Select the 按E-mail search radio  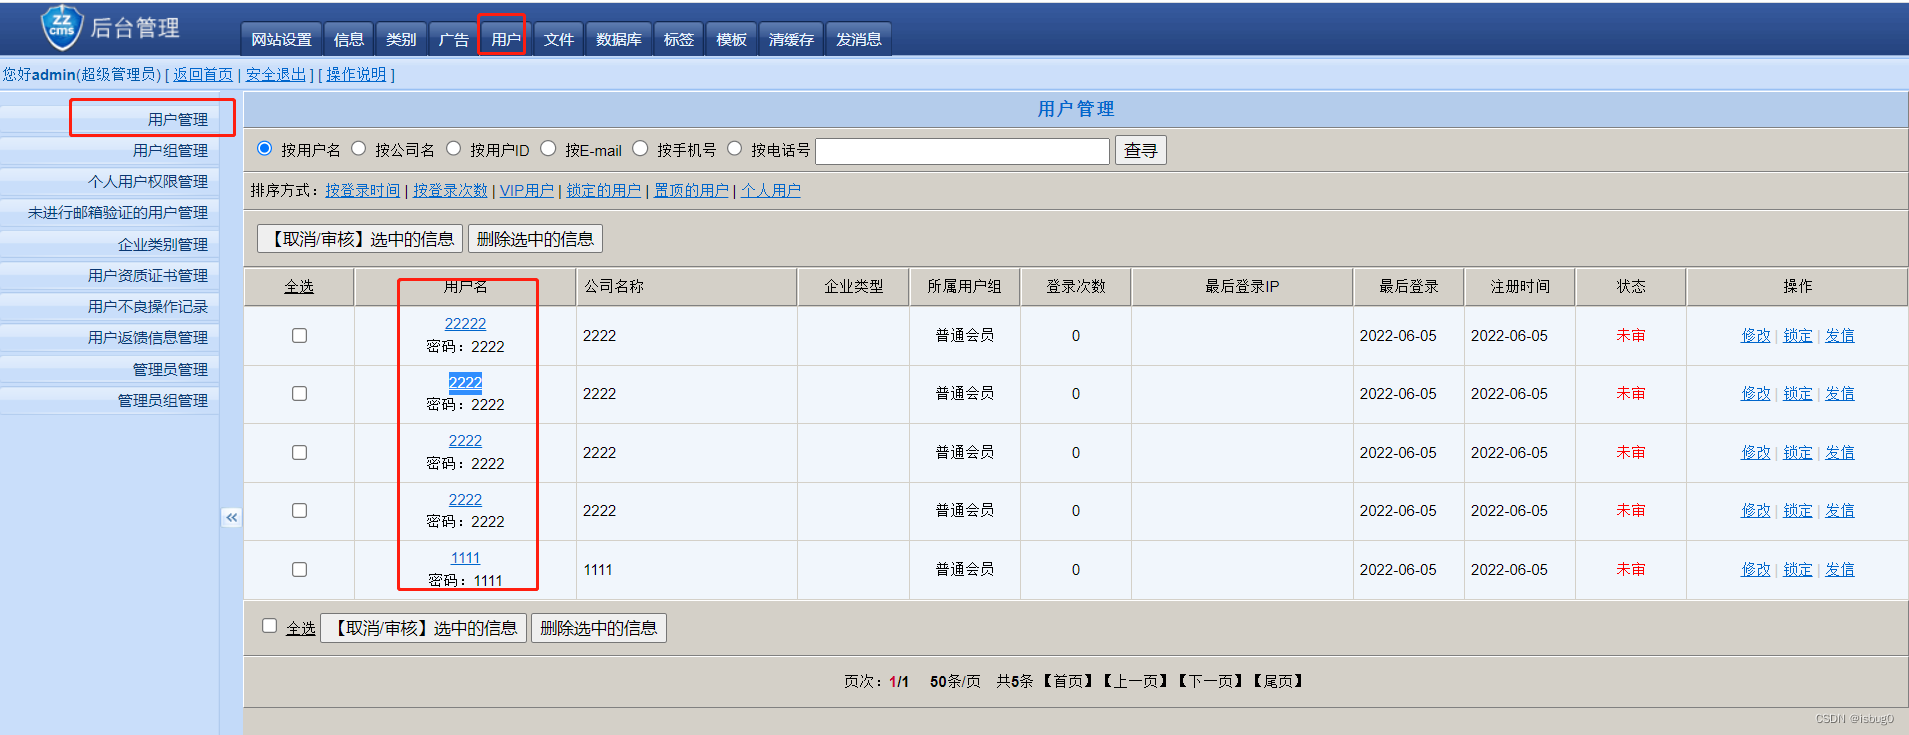(548, 149)
